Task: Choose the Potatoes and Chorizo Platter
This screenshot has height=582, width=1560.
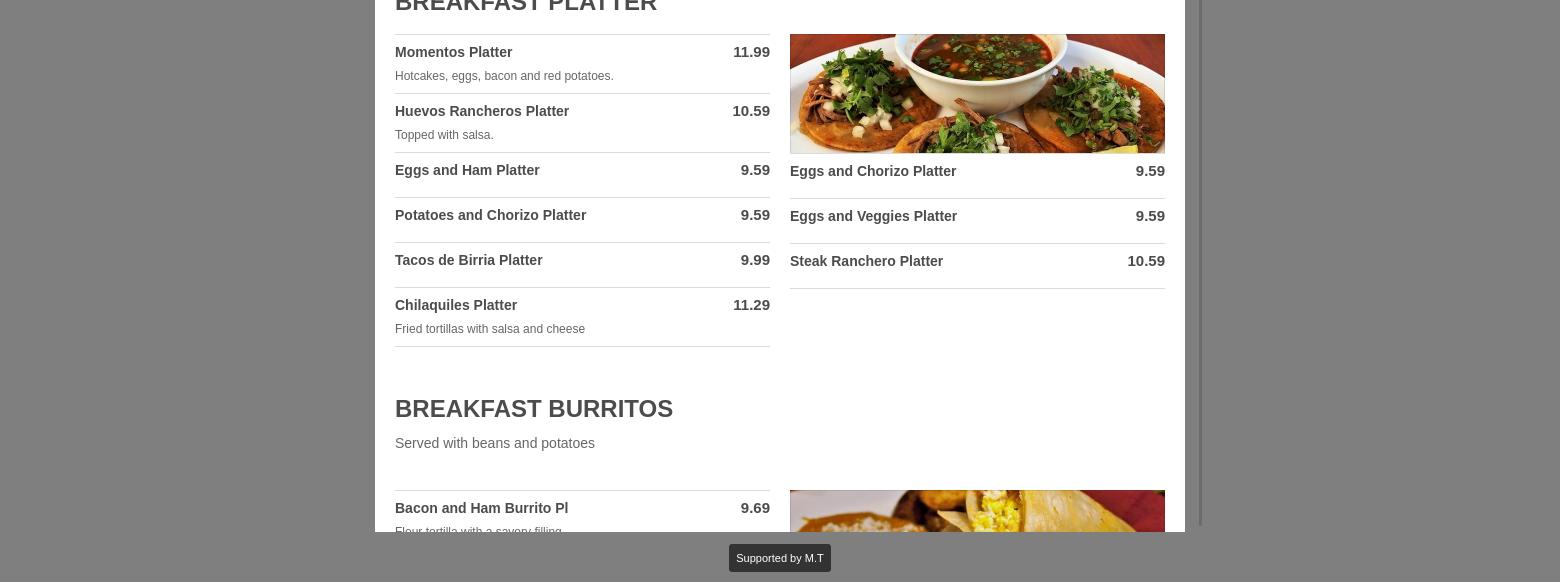Action: pyautogui.click(x=582, y=220)
